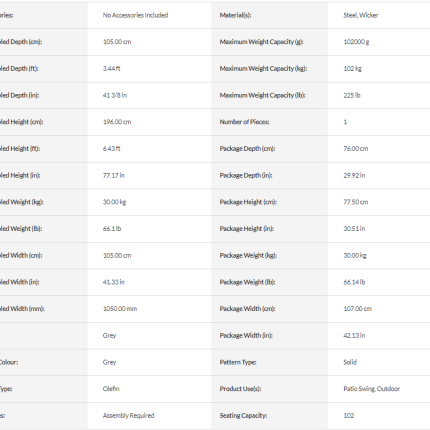Select the "Olefin" fabric type value
The image size is (430, 430).
(111, 389)
